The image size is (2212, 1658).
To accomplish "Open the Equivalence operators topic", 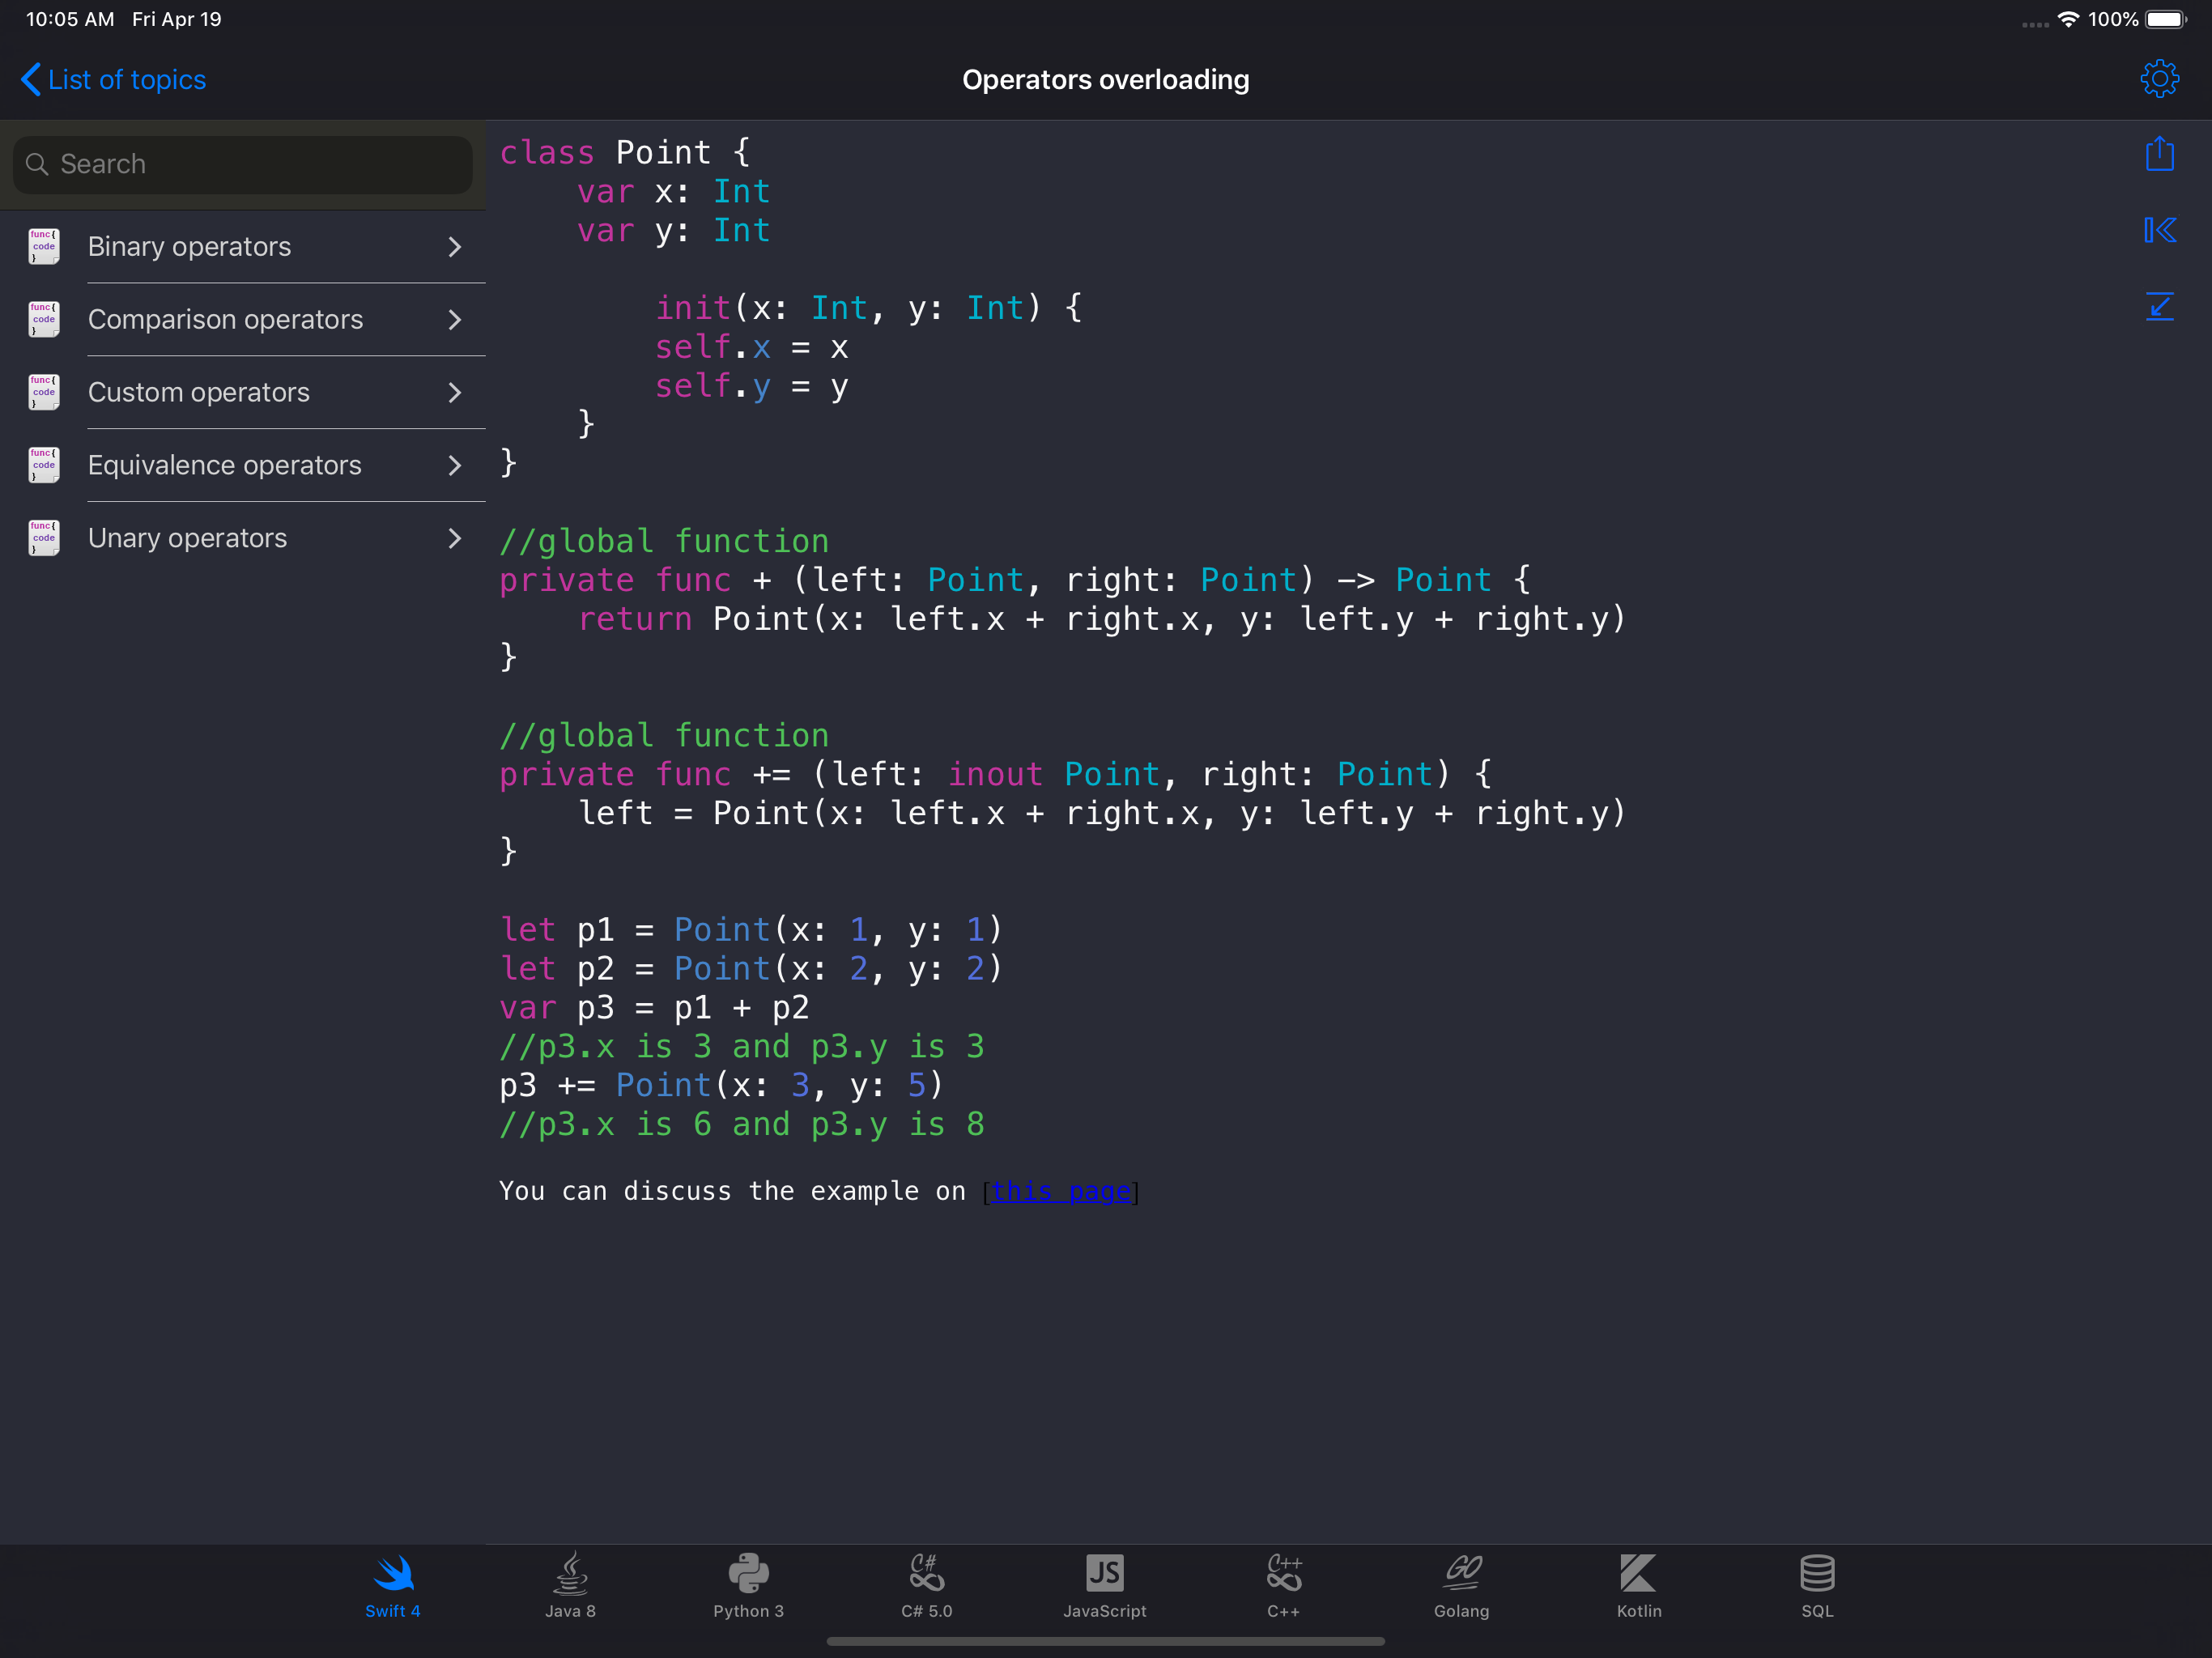I will click(x=224, y=465).
